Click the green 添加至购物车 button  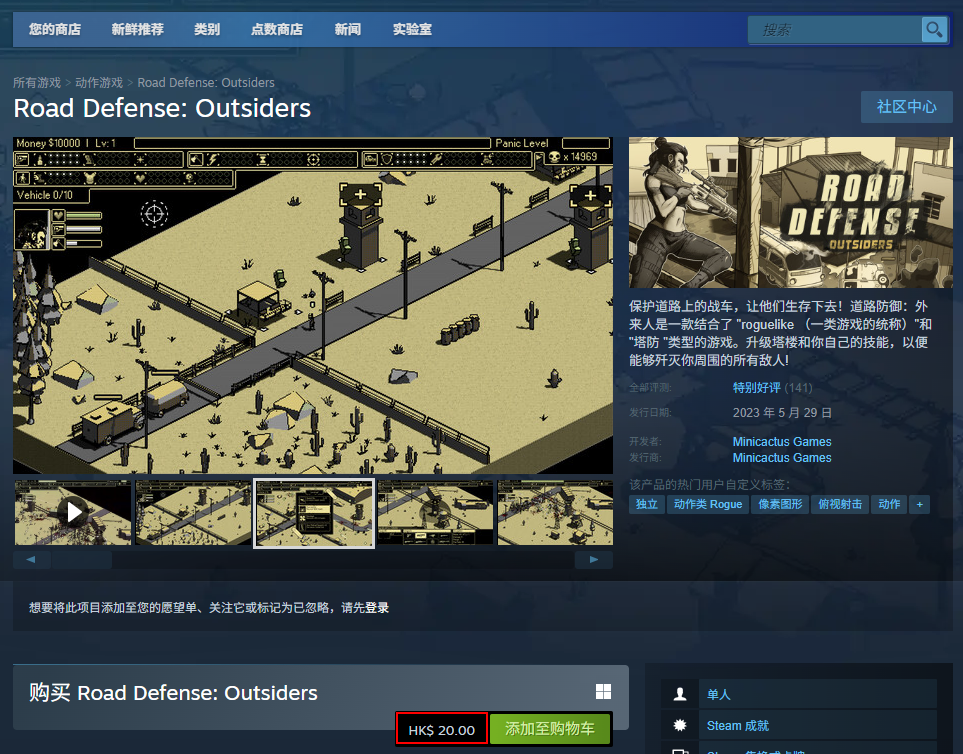550,727
